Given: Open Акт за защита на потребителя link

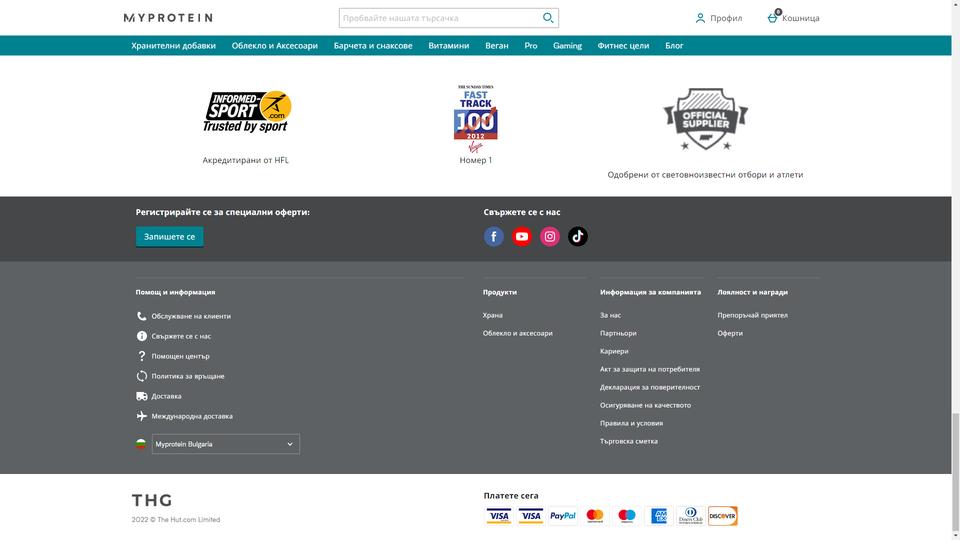Looking at the screenshot, I should click(650, 369).
